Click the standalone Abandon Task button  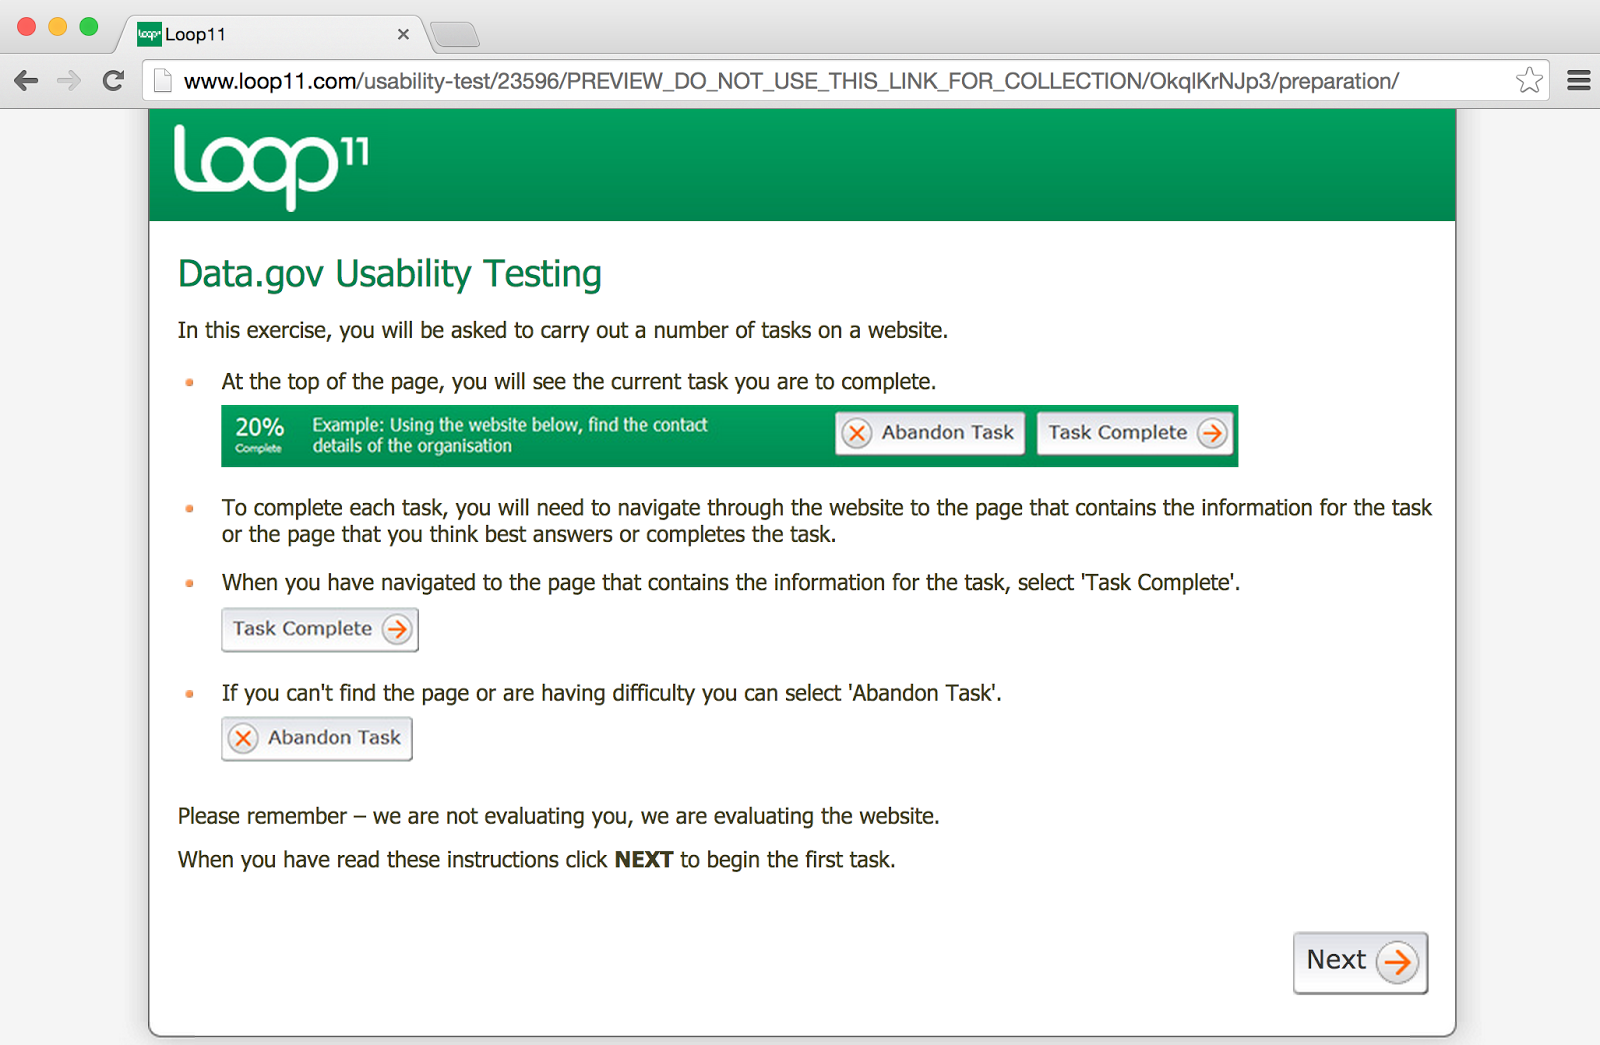coord(317,739)
